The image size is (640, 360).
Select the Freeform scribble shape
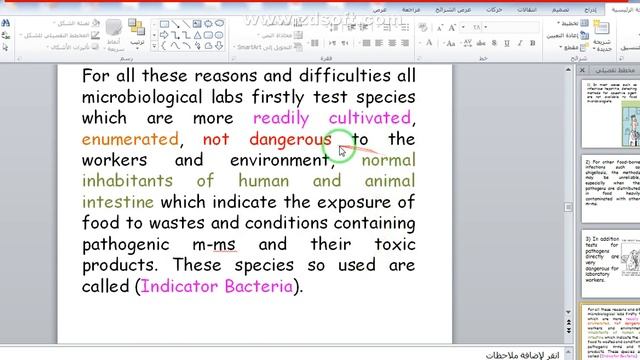[x=198, y=45]
